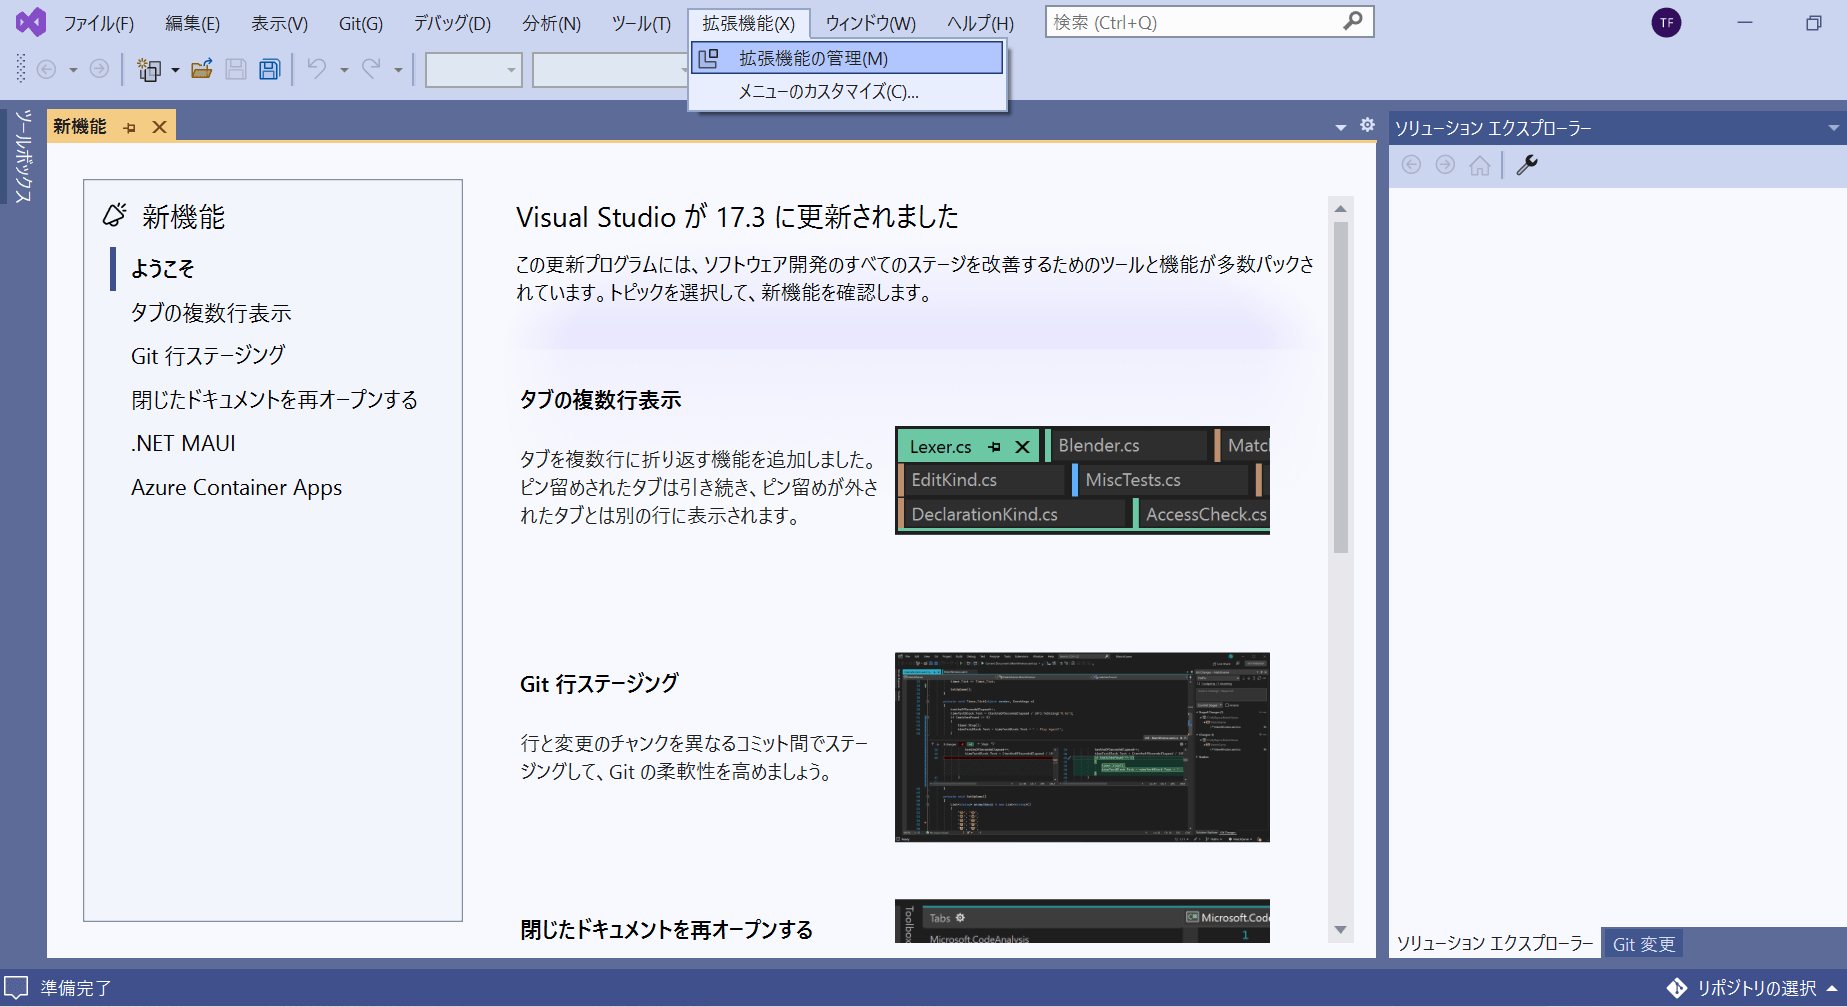Click the redo arrow icon
1847x1007 pixels.
pos(371,69)
